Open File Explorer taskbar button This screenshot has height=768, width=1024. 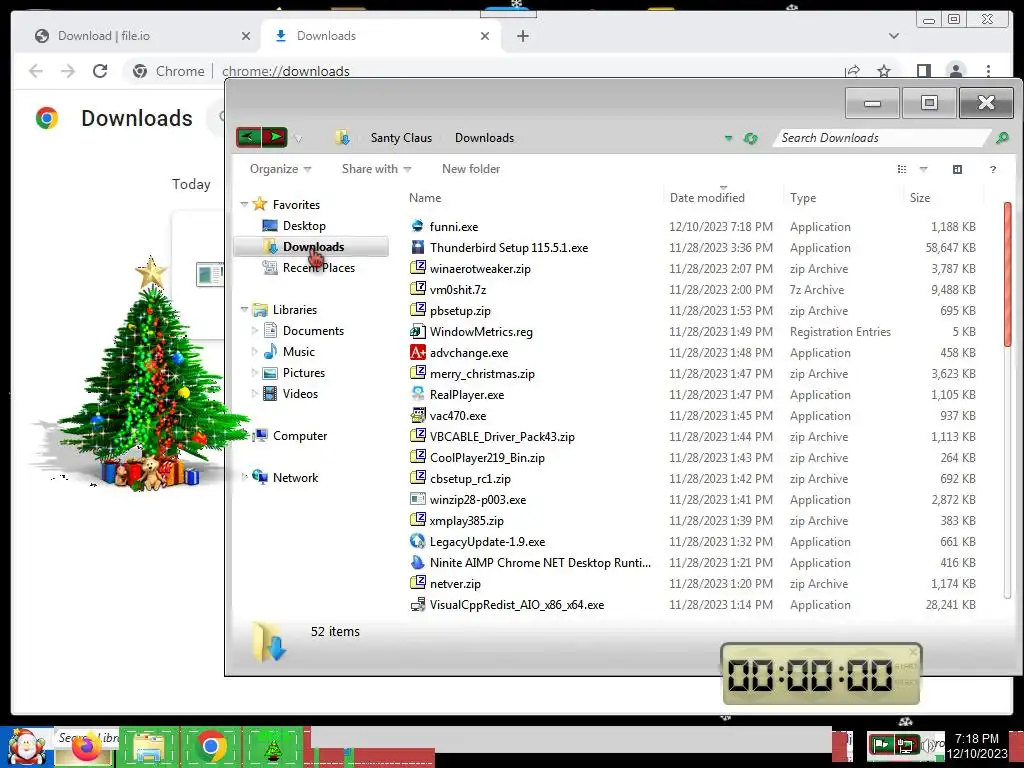pos(148,746)
